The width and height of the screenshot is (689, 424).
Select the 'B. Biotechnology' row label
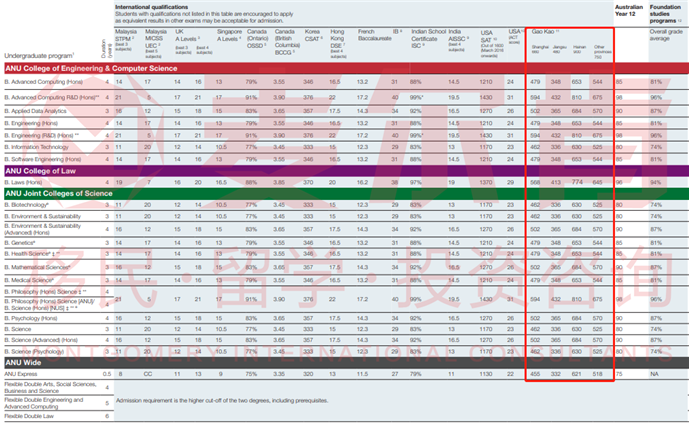click(x=26, y=205)
